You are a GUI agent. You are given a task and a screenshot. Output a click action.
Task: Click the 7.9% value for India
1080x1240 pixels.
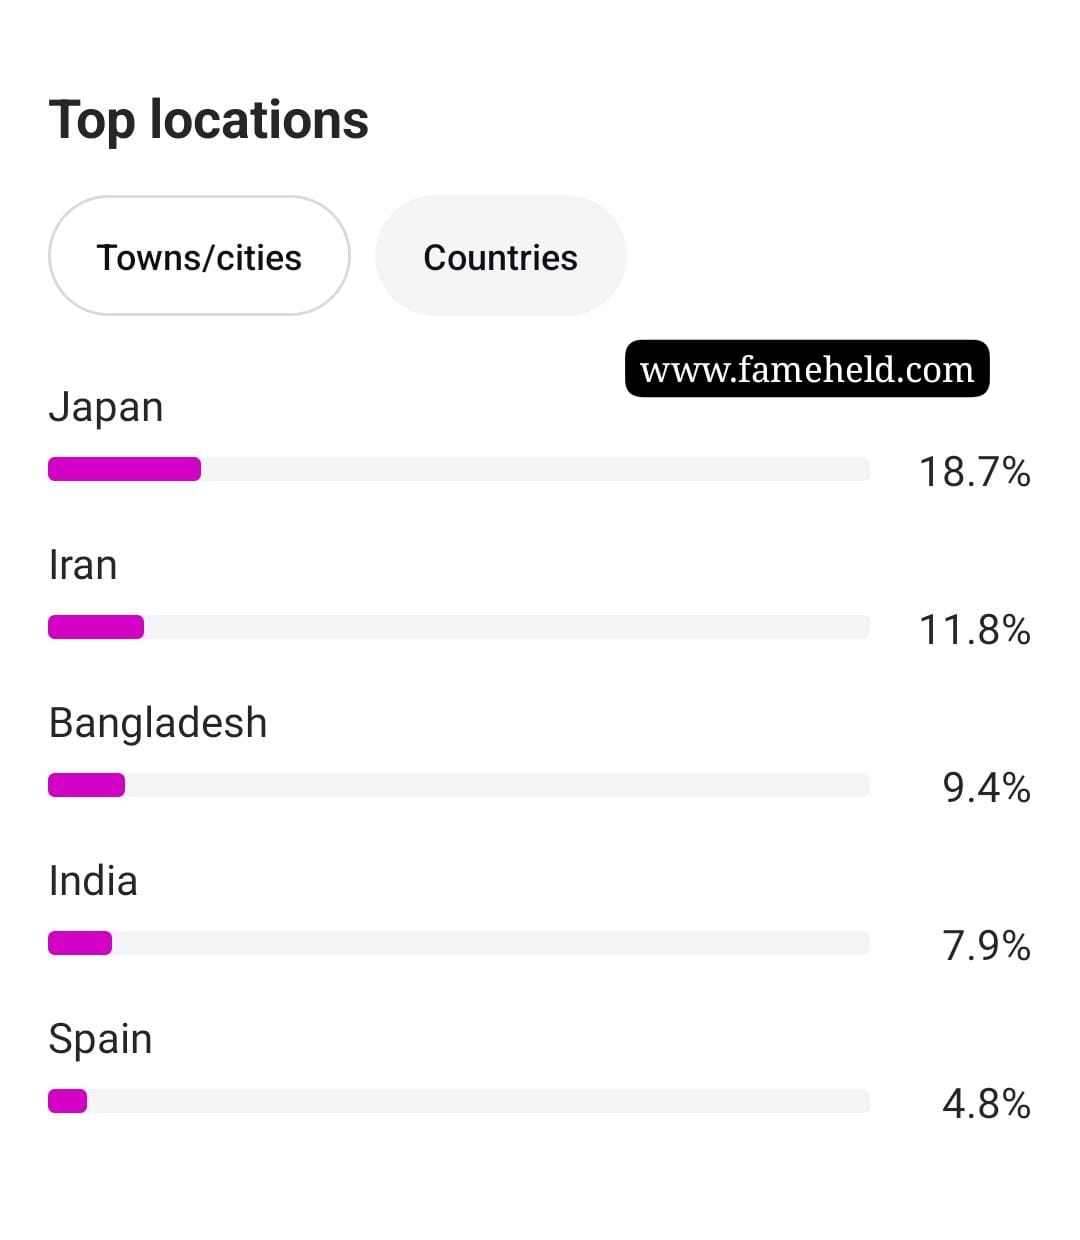pyautogui.click(x=986, y=945)
